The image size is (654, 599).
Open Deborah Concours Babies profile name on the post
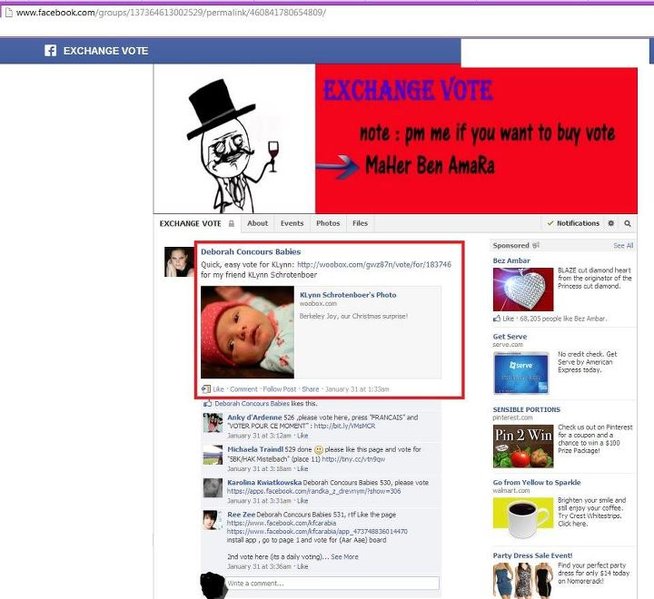pos(251,252)
